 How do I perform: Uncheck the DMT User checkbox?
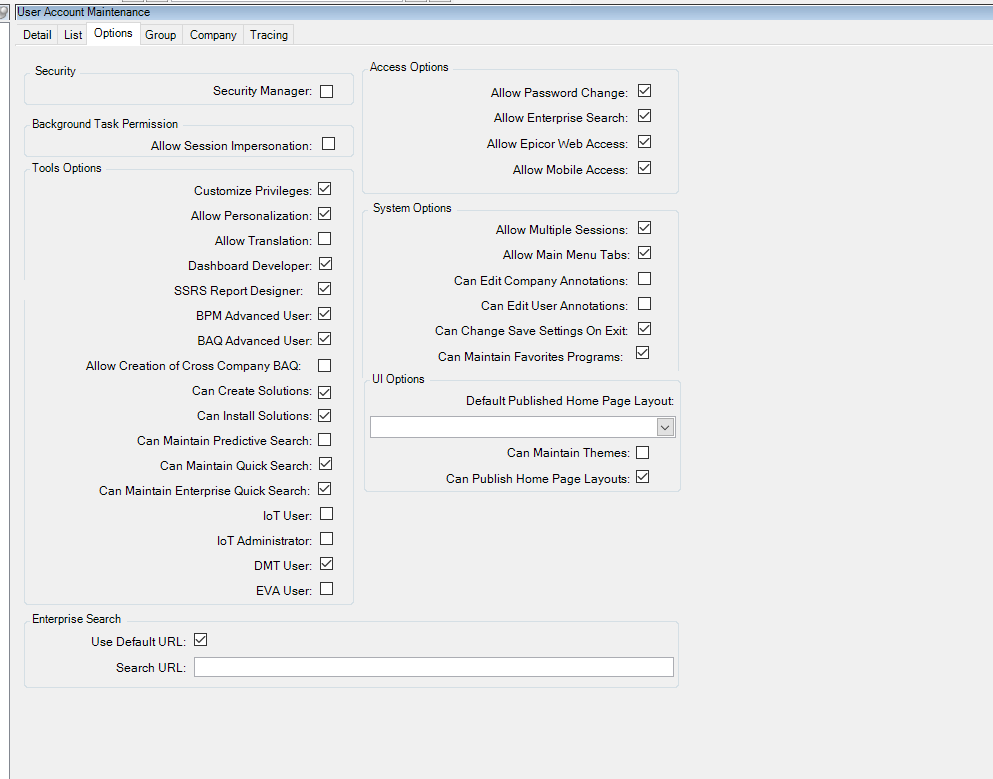327,564
